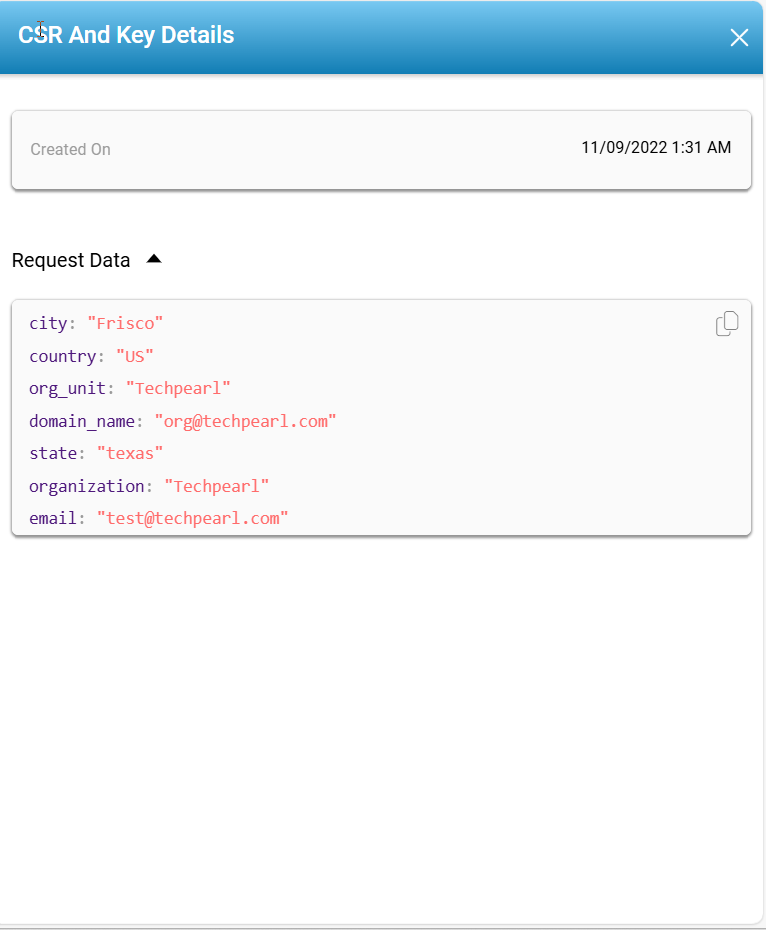The width and height of the screenshot is (766, 930).
Task: Select the organization "Techpearl" value
Action: point(217,486)
